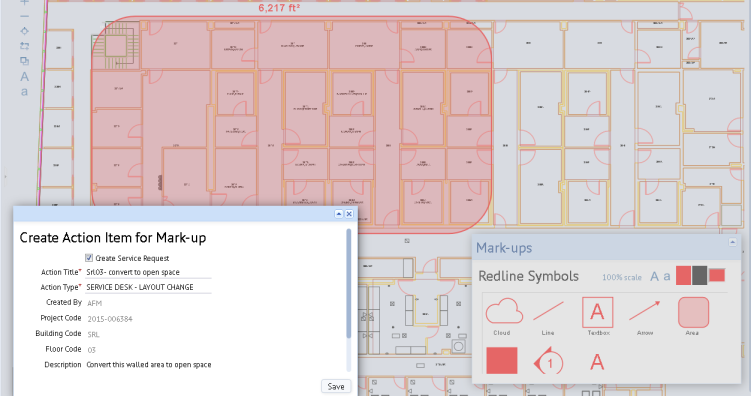Increase text size with left toolbar large A
752x396 pixels.
24,77
